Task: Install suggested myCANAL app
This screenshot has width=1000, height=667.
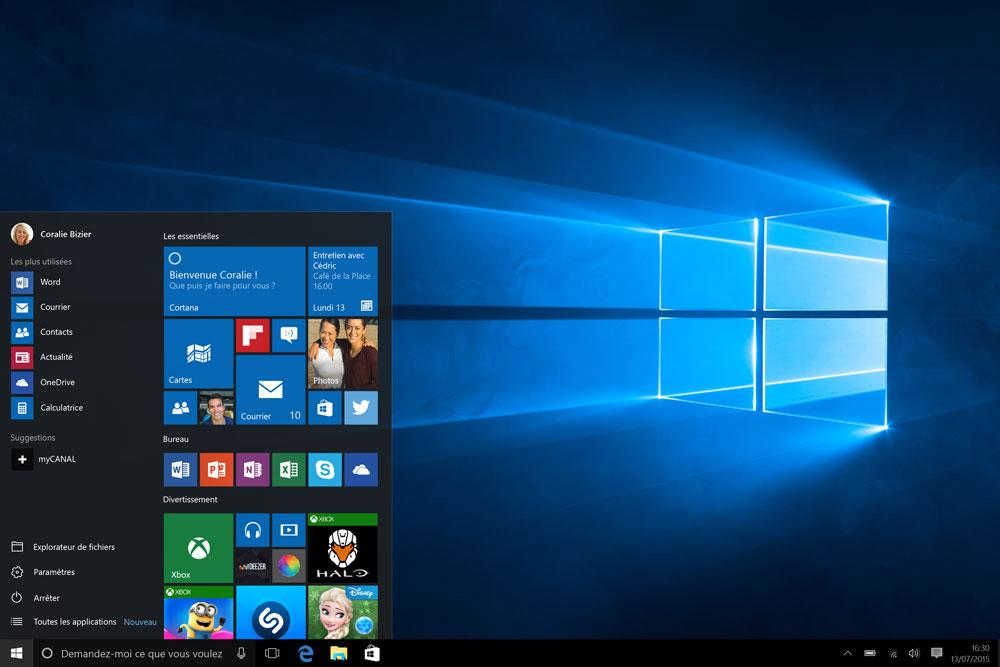Action: coord(43,459)
